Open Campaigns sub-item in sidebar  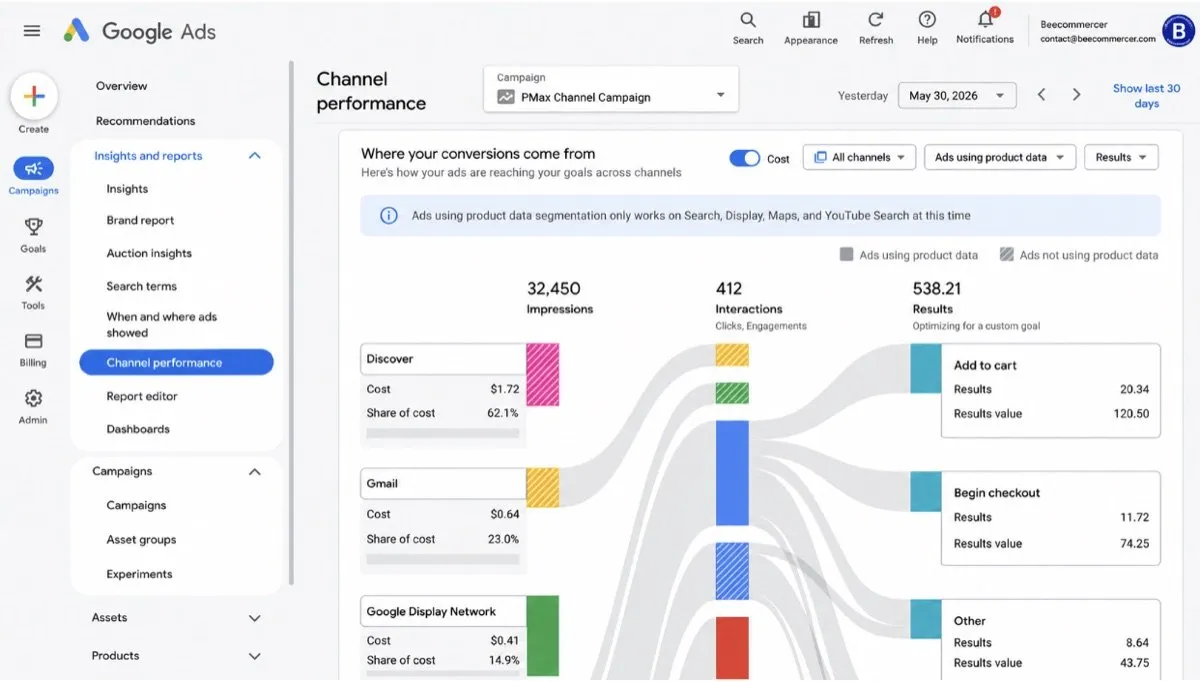pyautogui.click(x=136, y=506)
